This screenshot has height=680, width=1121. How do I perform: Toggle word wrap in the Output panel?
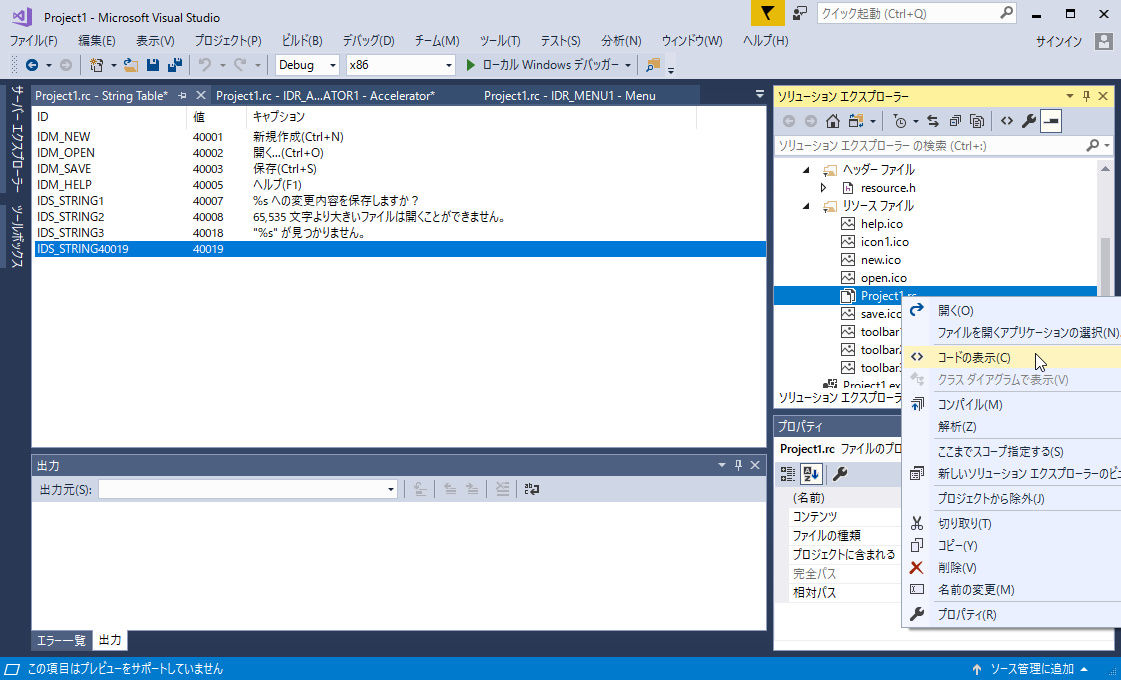(532, 490)
